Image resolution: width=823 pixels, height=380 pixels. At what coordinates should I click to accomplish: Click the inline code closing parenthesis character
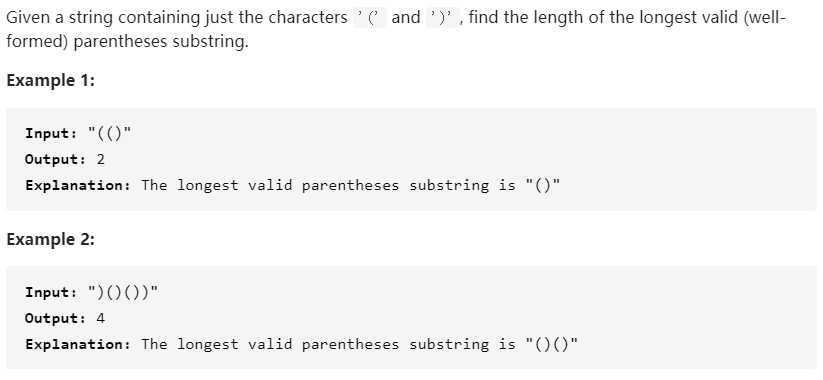pos(442,18)
